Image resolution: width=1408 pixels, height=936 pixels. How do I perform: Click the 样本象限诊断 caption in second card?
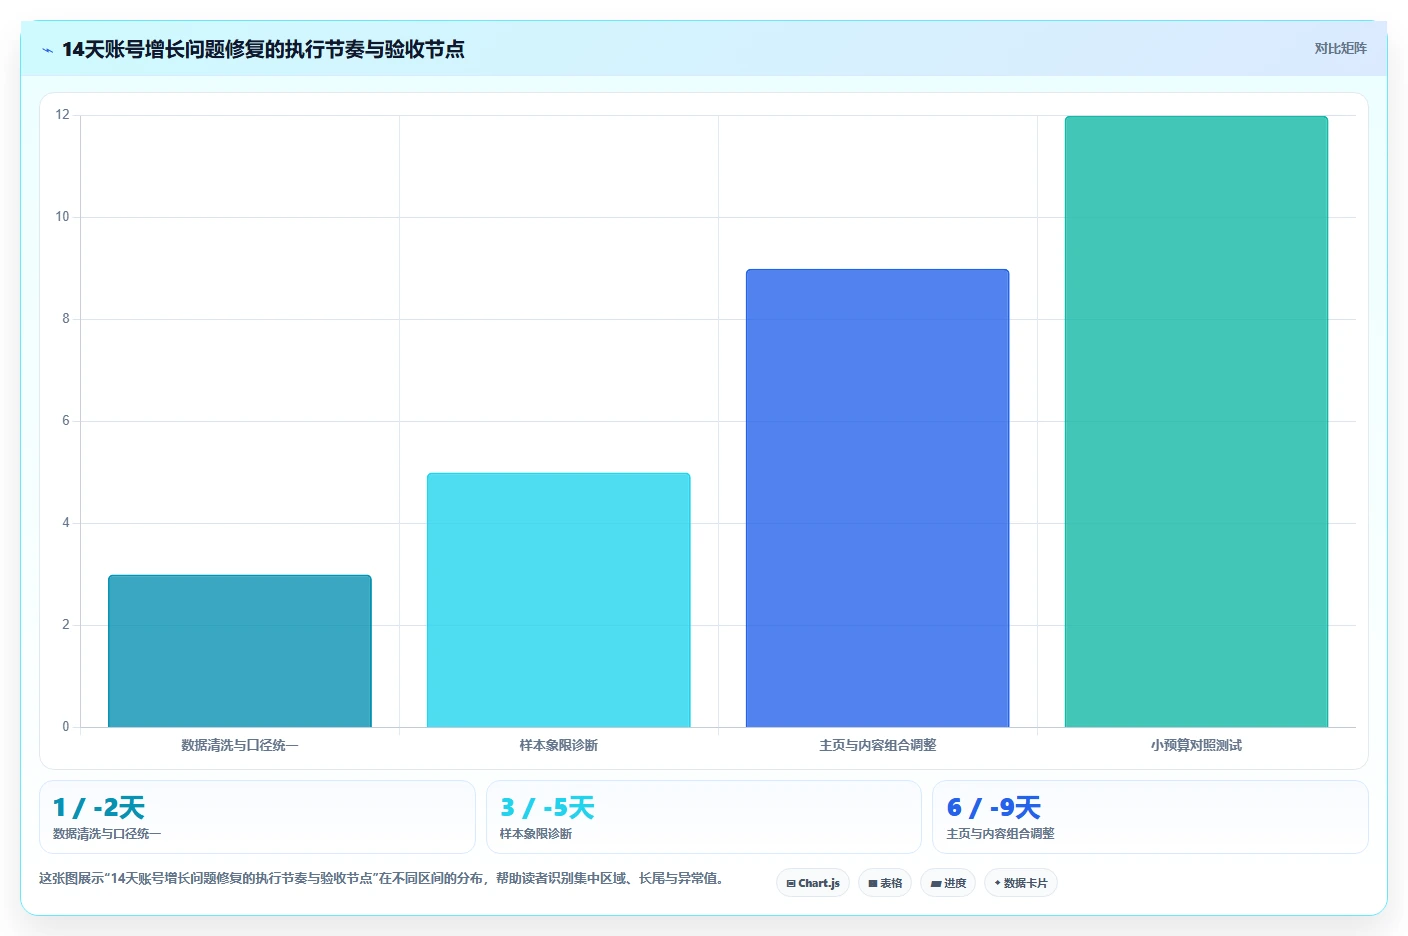click(x=536, y=834)
